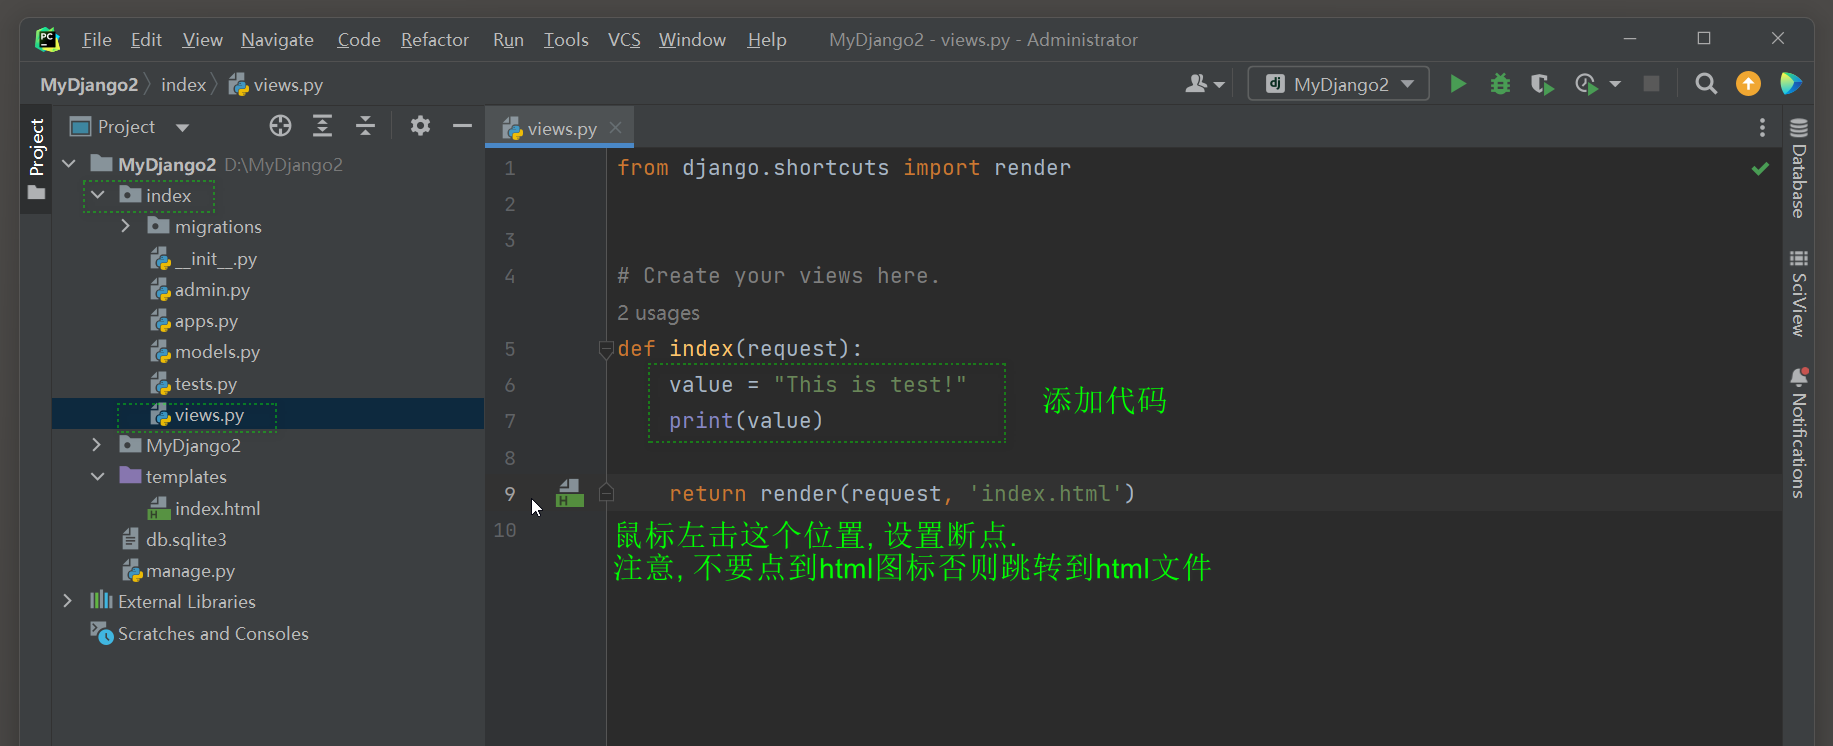Expand the inner MyDjango2 folder

tap(97, 445)
